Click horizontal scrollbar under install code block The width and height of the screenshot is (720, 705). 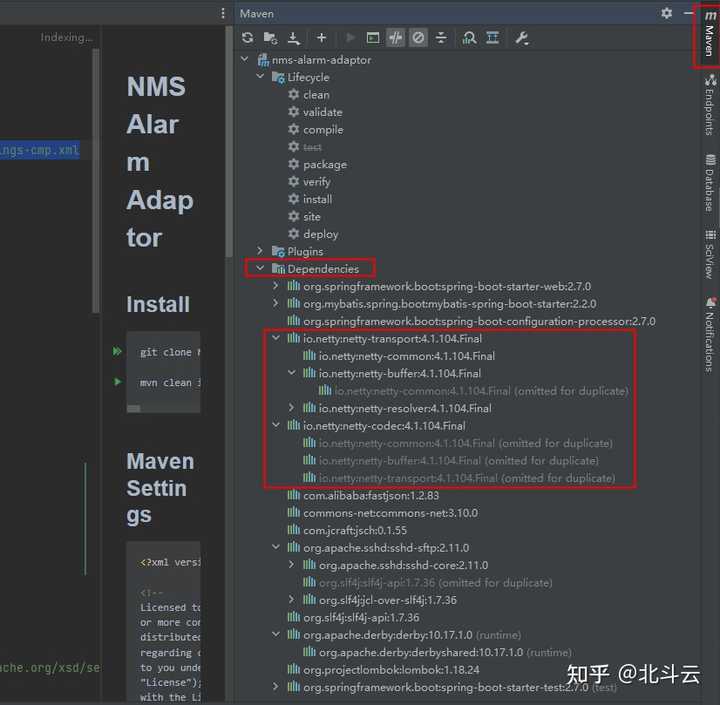[x=134, y=408]
